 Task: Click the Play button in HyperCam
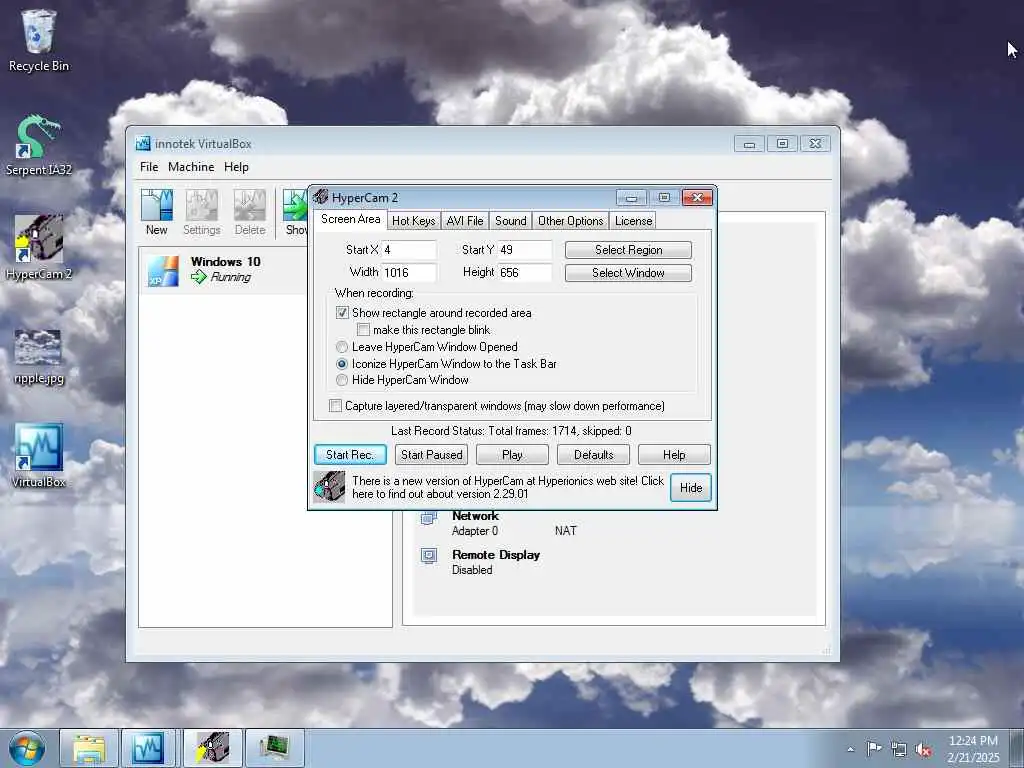pos(512,455)
